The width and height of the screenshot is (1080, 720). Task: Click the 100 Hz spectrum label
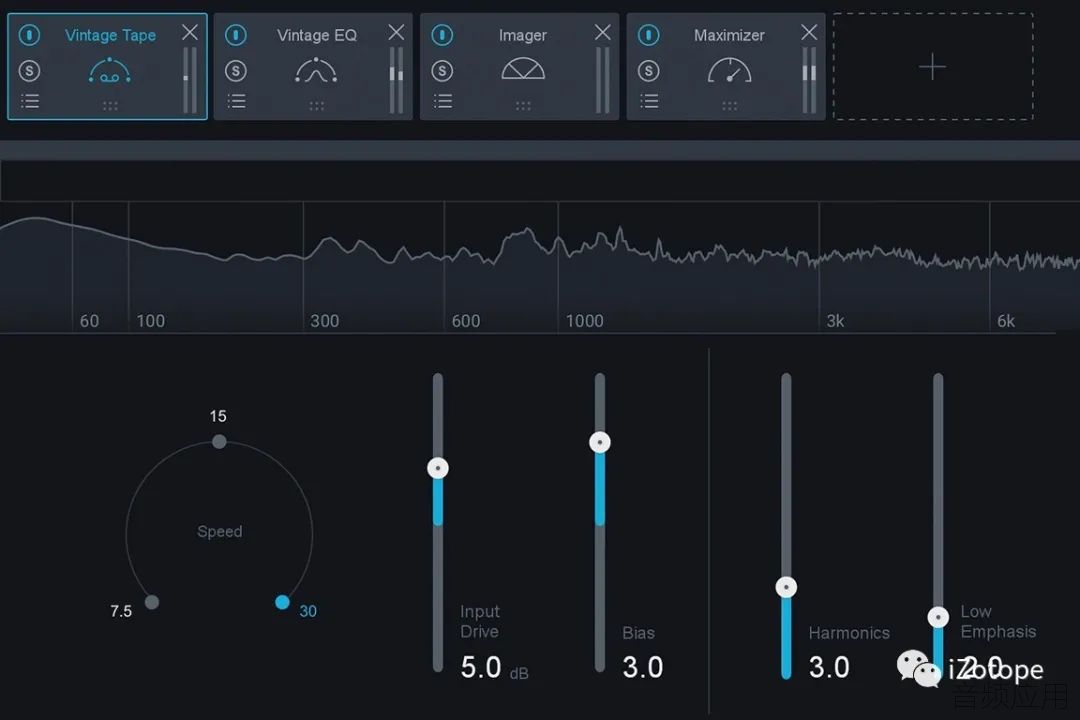pos(150,320)
